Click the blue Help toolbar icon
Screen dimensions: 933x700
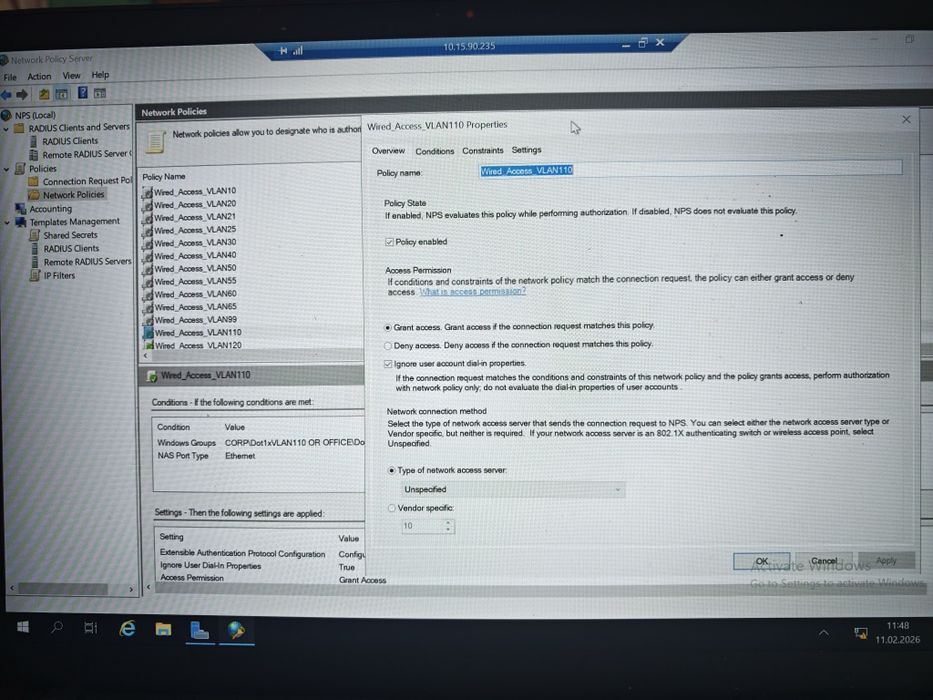click(83, 92)
